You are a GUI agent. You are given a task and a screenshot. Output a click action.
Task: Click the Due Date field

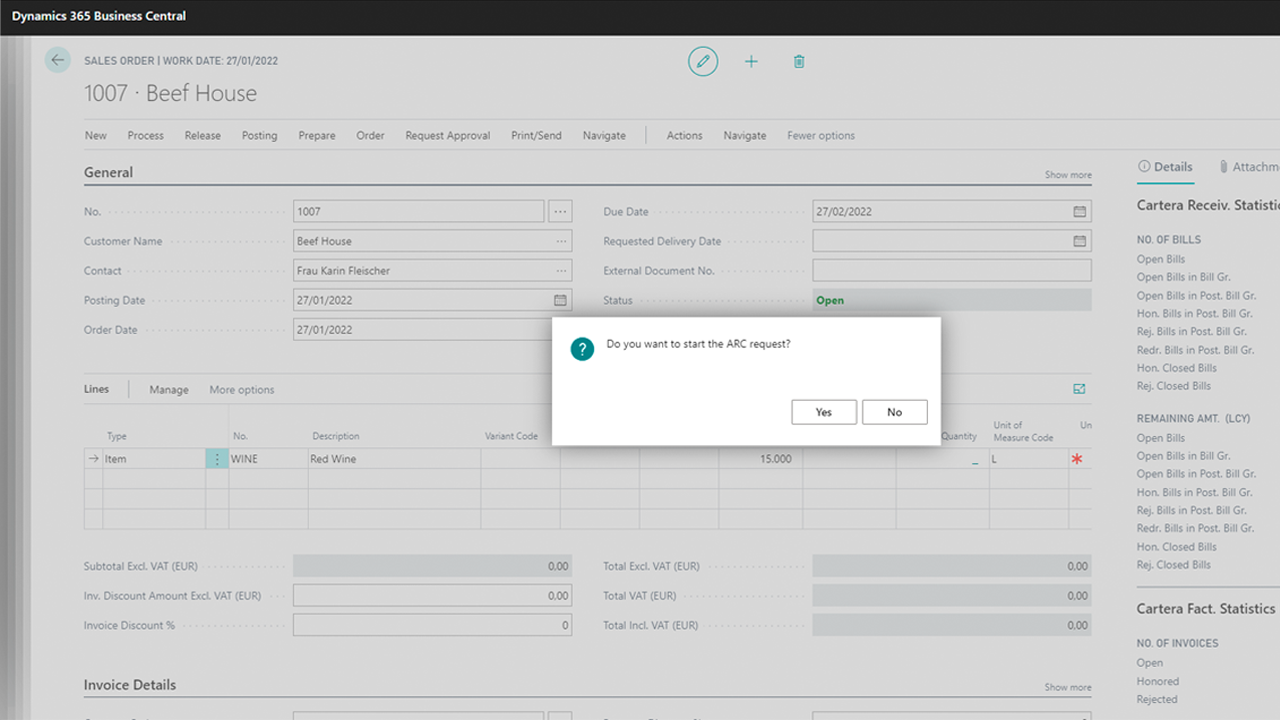[x=952, y=212]
